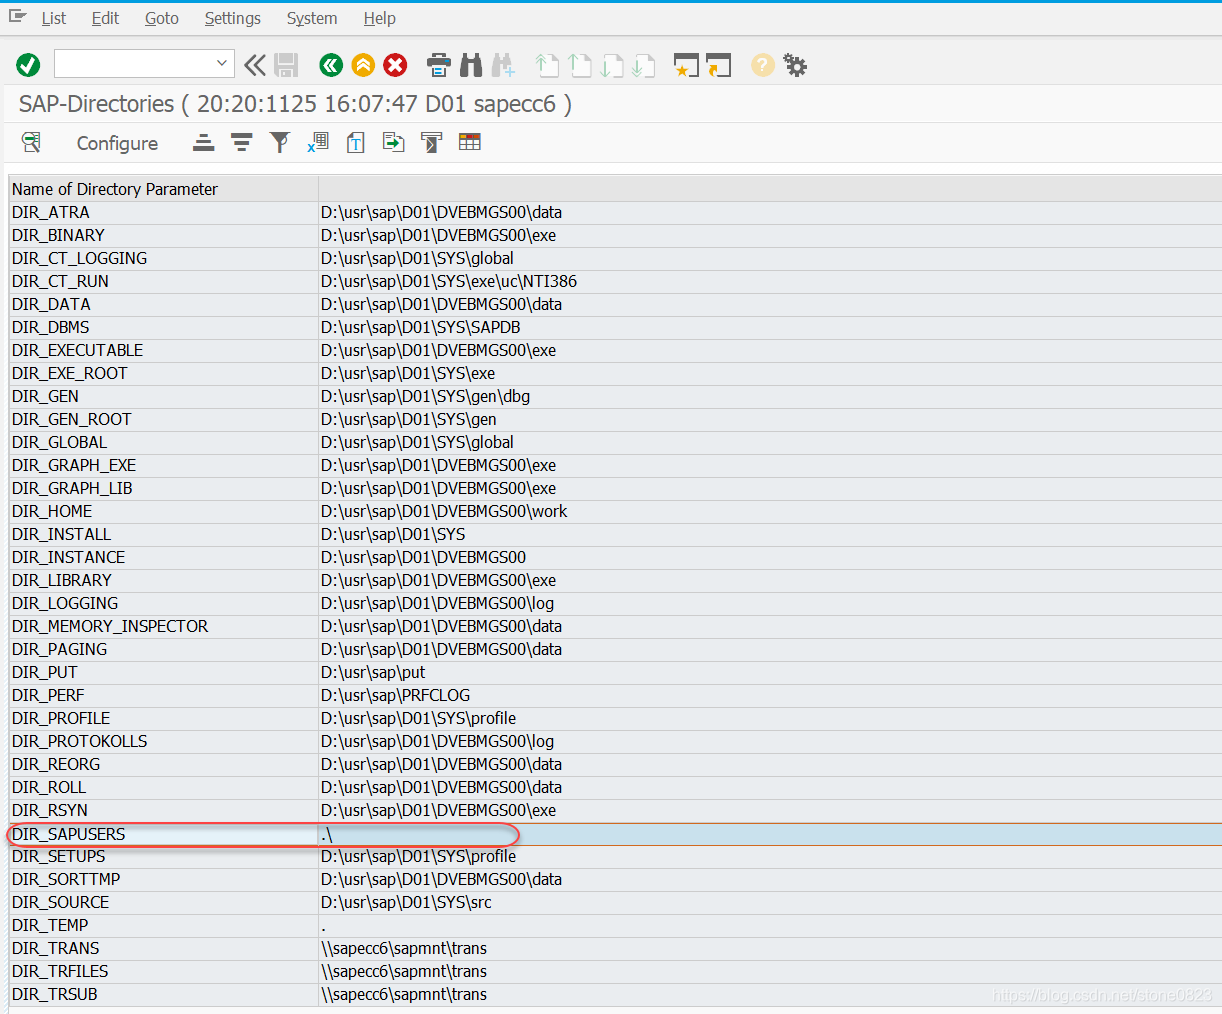Screen dimensions: 1222x1014
Task: Select the DIR_CT_LOGGING parameter
Action: tap(80, 258)
